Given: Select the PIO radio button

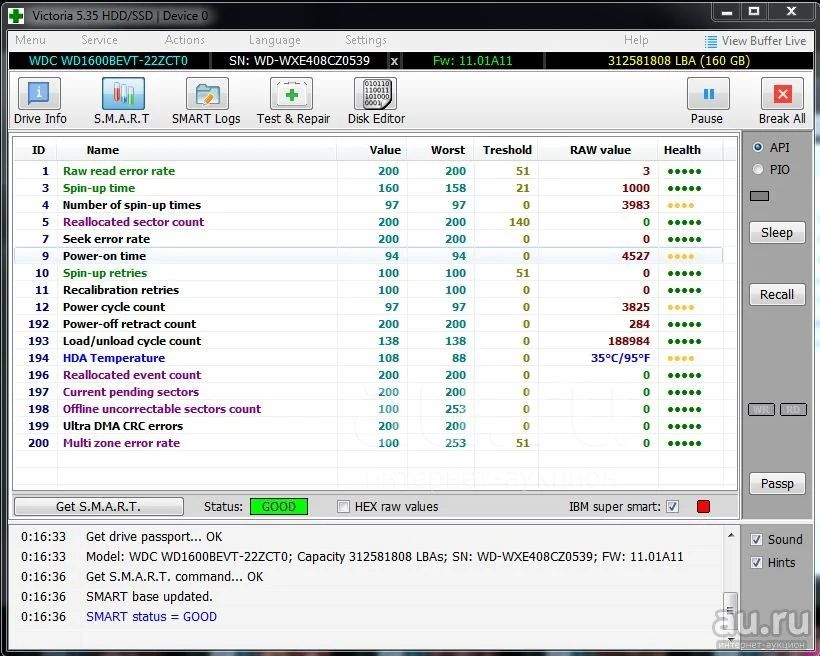Looking at the screenshot, I should 758,169.
